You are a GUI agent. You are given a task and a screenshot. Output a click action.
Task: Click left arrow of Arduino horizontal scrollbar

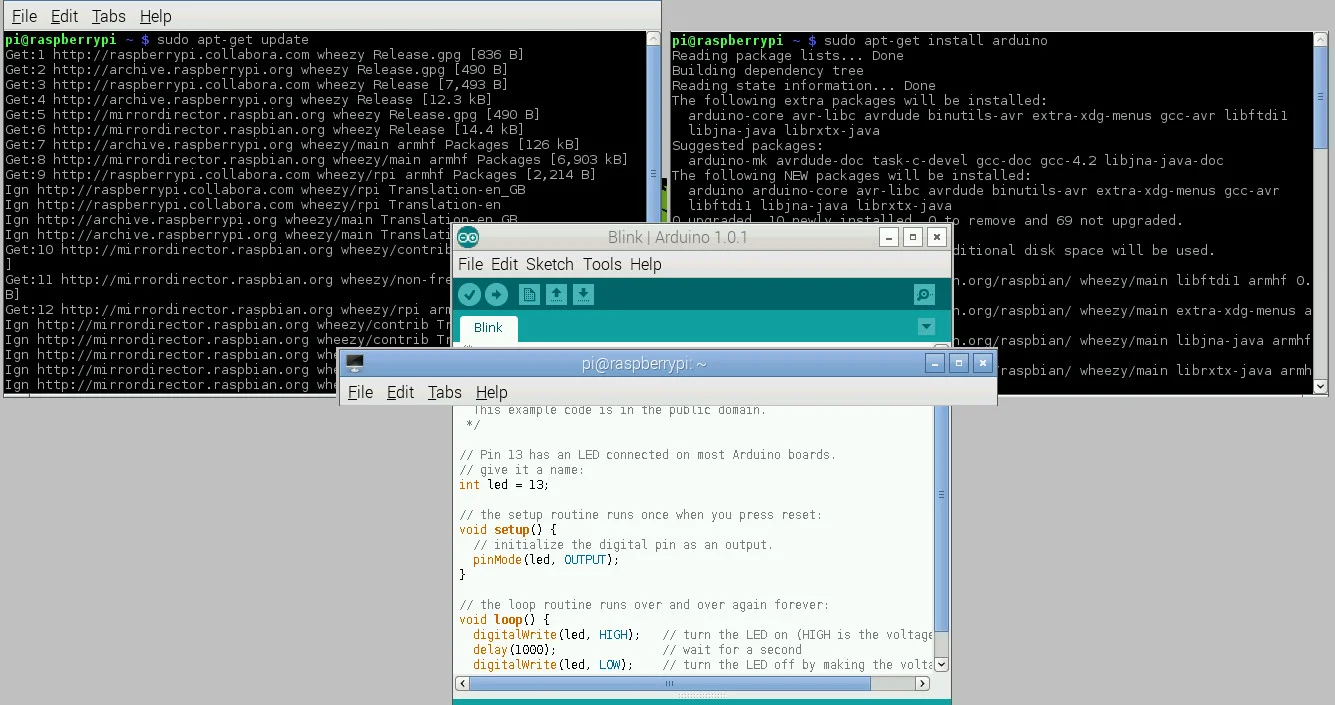[462, 684]
